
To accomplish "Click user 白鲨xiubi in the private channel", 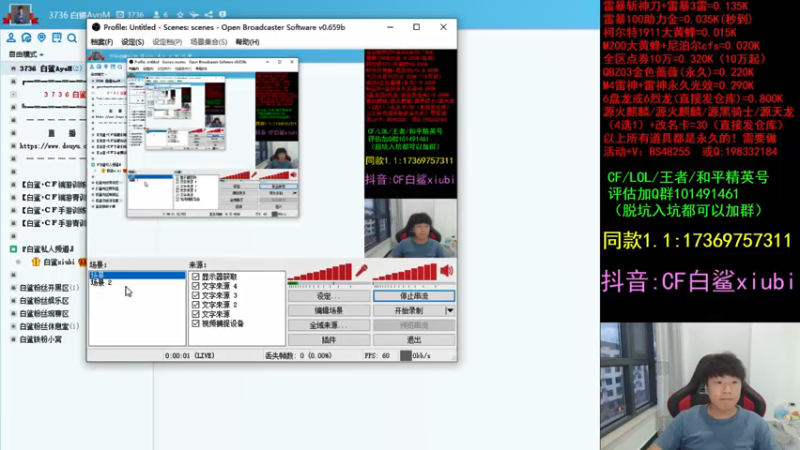I will [59, 262].
